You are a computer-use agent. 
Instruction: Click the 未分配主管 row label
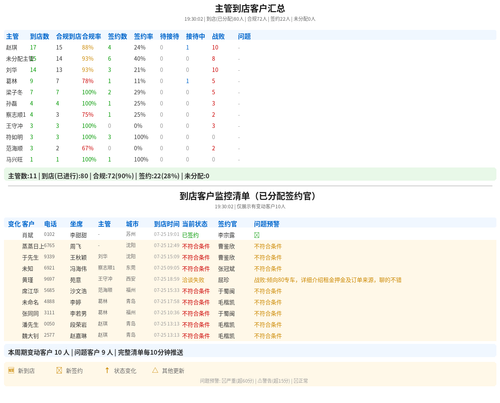[x=20, y=59]
